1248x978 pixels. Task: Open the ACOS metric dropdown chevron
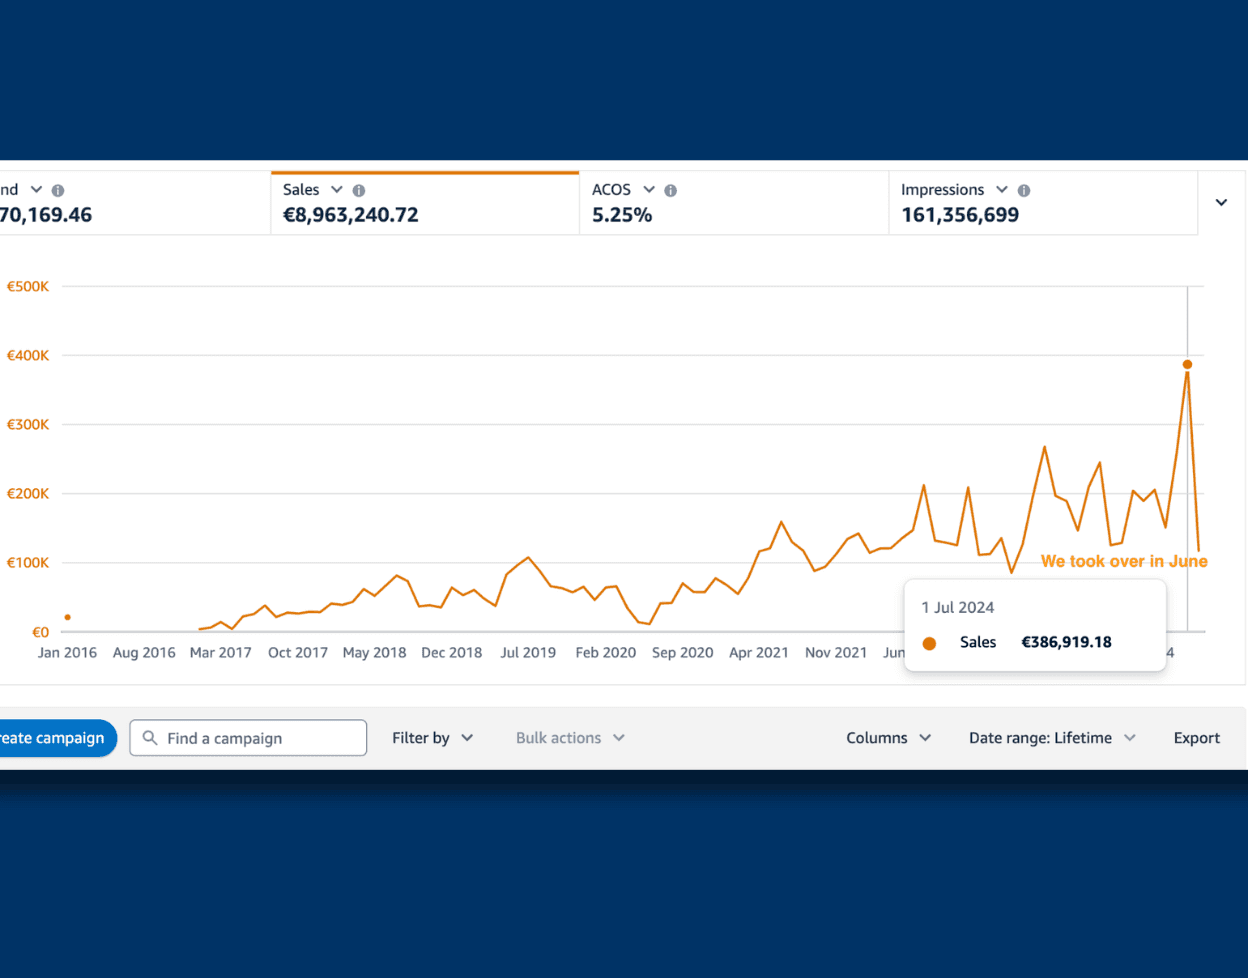coord(649,190)
